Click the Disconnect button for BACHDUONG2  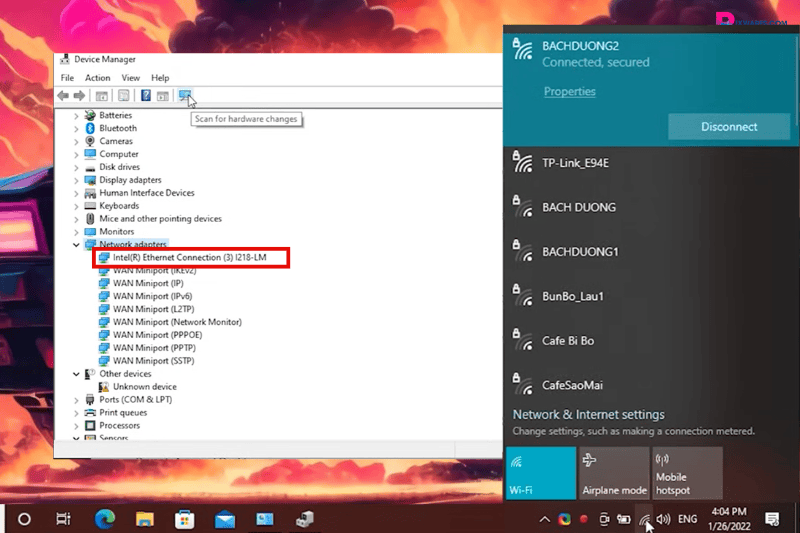[x=729, y=127]
